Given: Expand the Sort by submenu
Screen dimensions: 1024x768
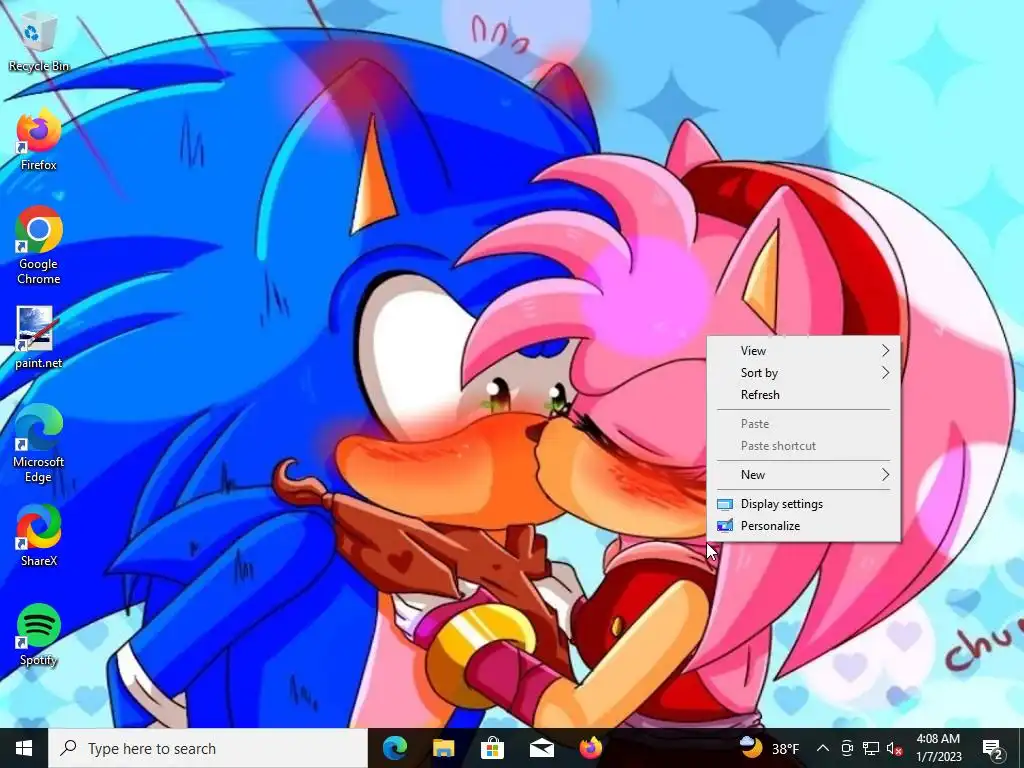Looking at the screenshot, I should pos(804,373).
